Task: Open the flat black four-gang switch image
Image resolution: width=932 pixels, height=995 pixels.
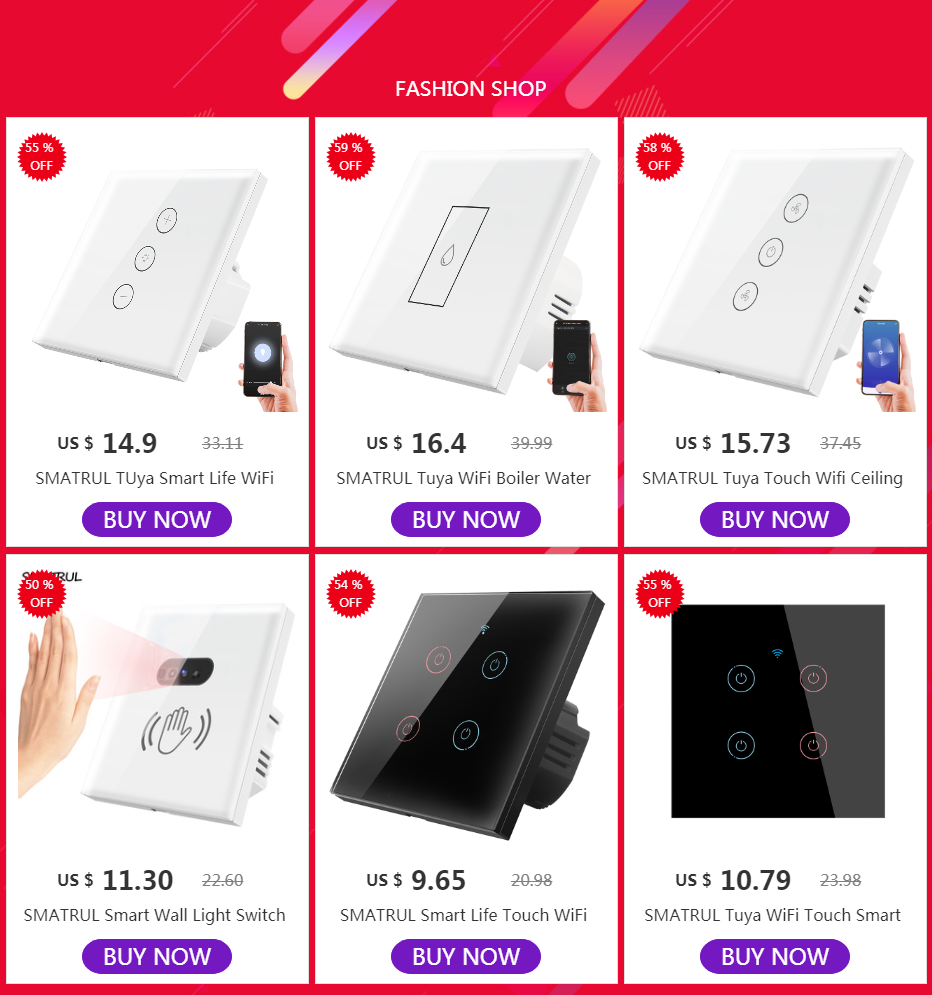Action: tap(778, 711)
